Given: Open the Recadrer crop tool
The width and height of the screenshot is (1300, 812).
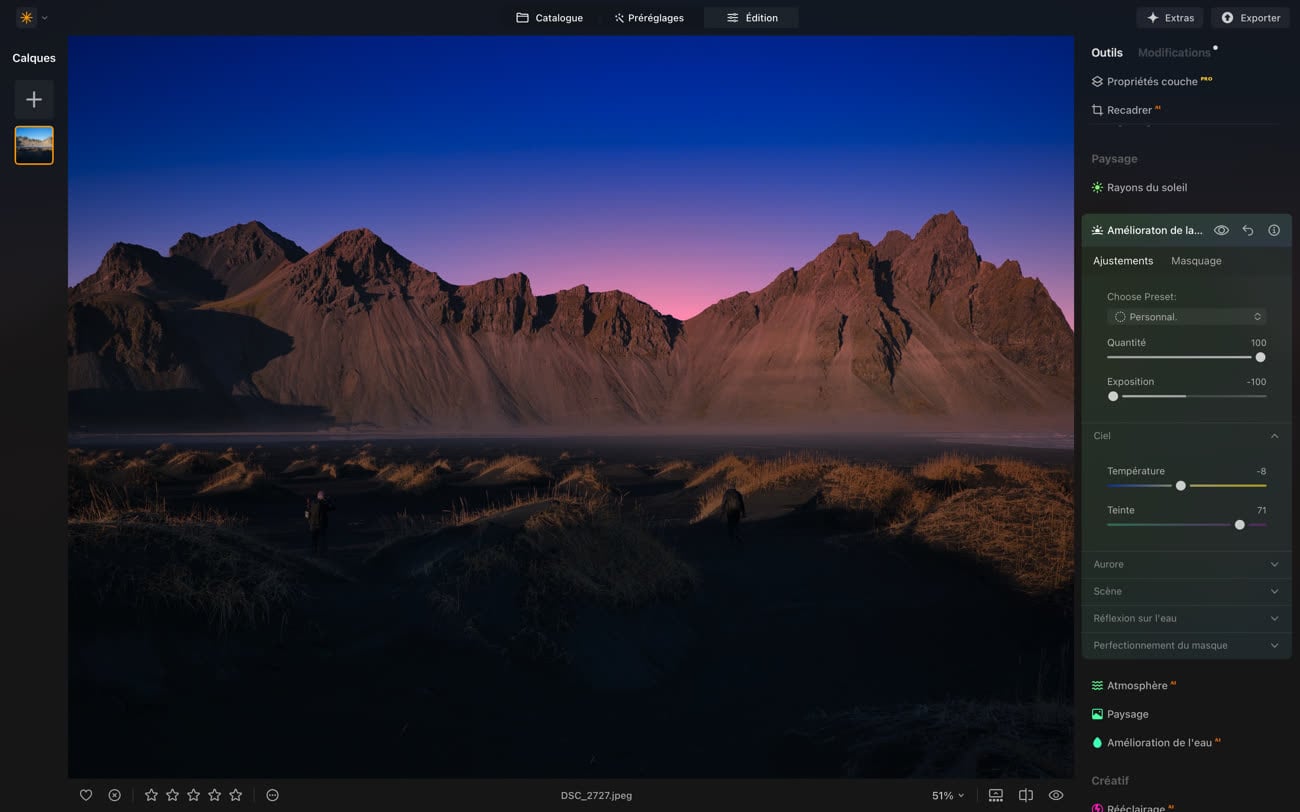Looking at the screenshot, I should coord(1133,110).
